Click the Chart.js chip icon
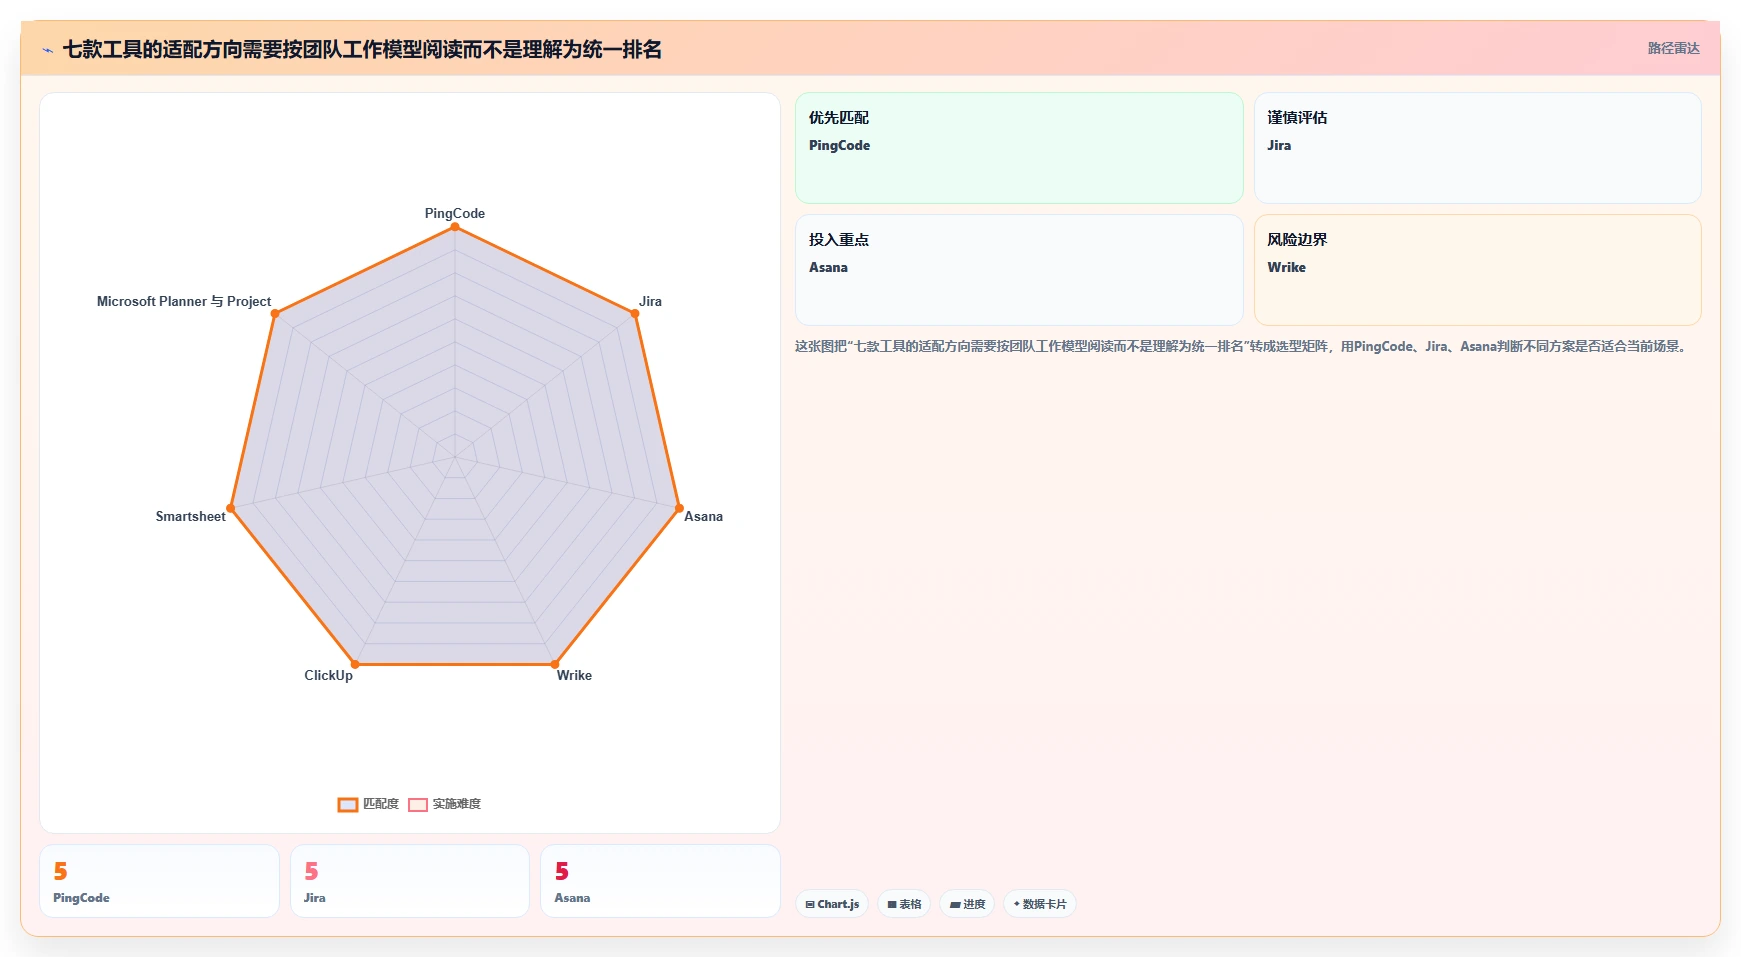This screenshot has height=957, width=1741. [810, 905]
